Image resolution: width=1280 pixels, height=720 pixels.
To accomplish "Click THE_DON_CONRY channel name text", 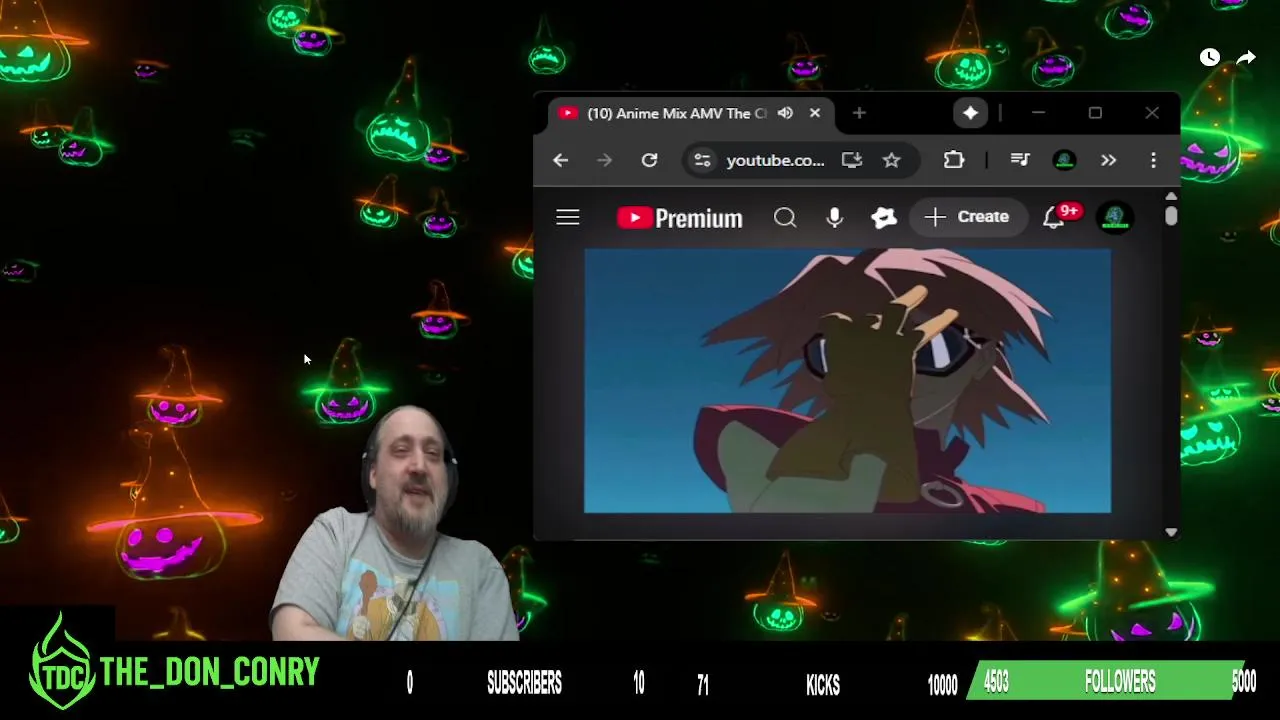I will (x=210, y=672).
